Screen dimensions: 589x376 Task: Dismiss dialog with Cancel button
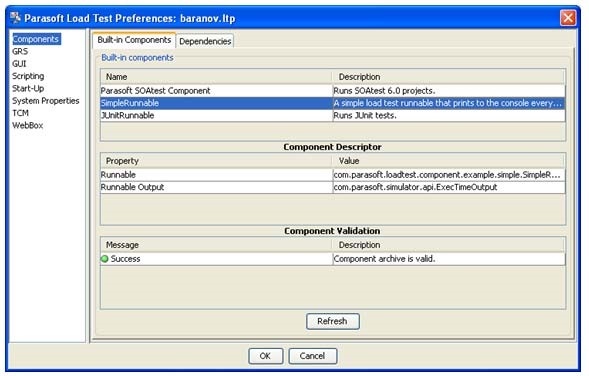[313, 356]
